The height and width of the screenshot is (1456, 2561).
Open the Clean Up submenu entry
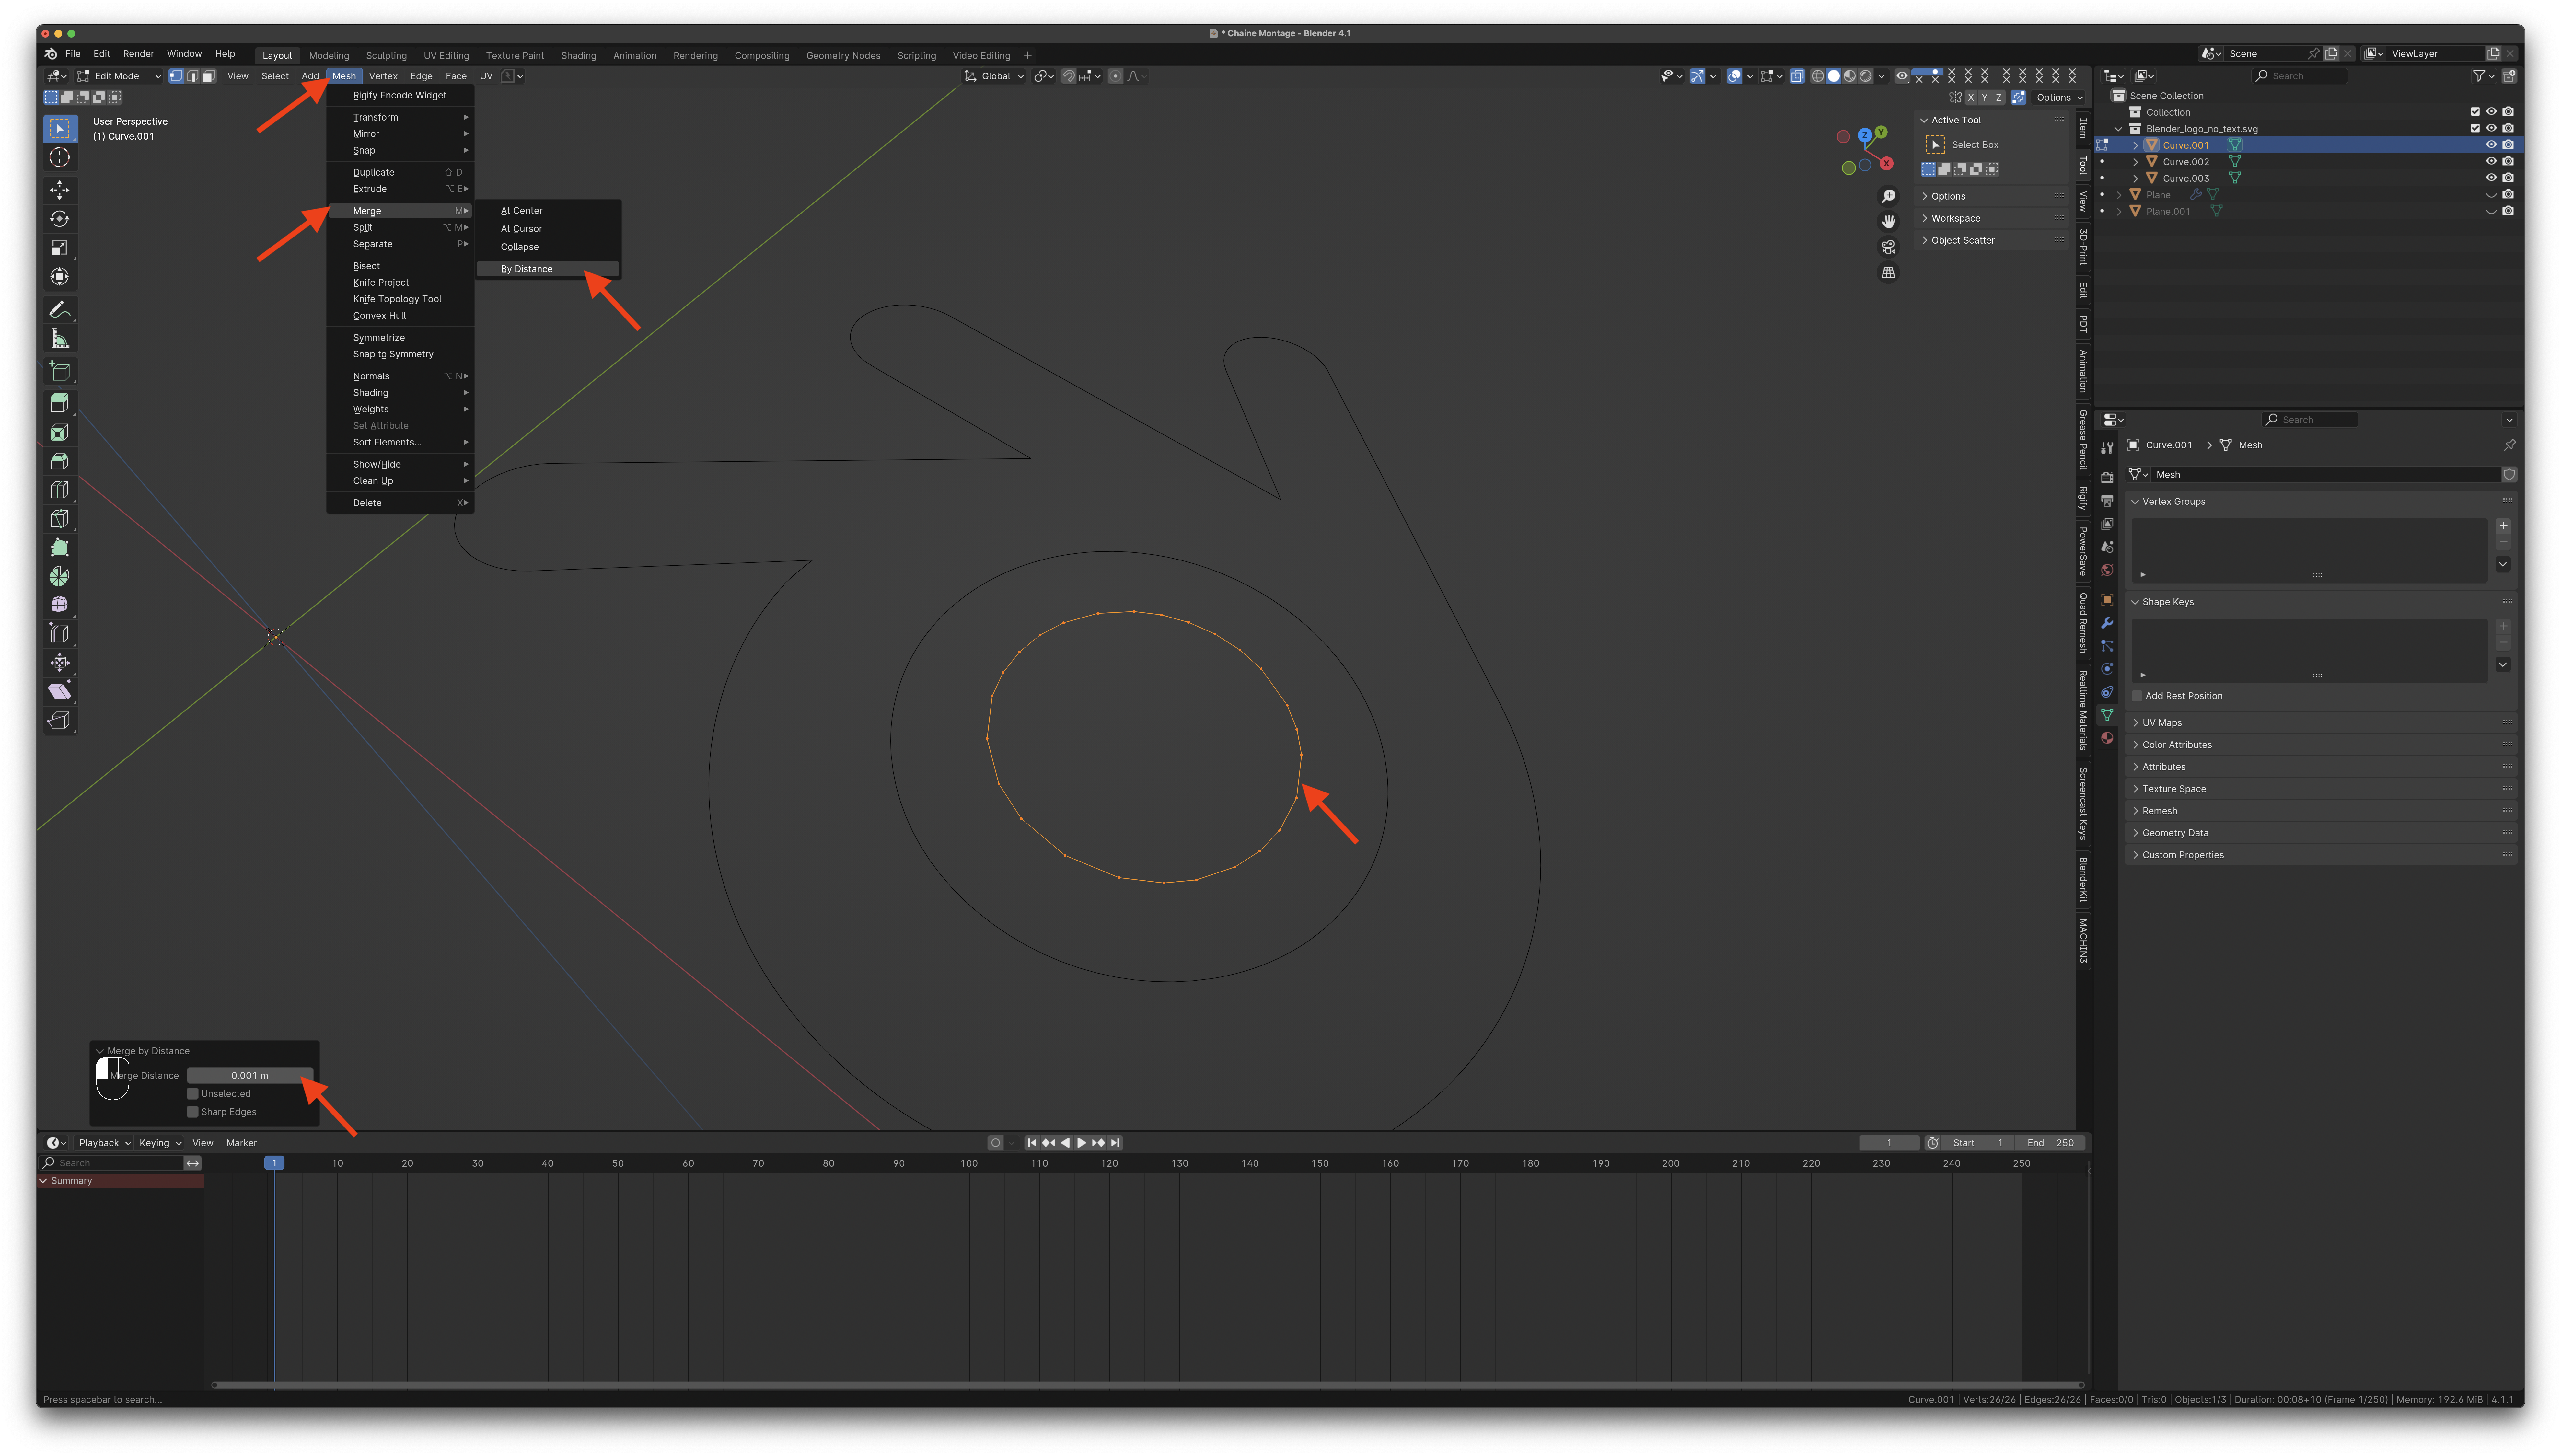(400, 481)
